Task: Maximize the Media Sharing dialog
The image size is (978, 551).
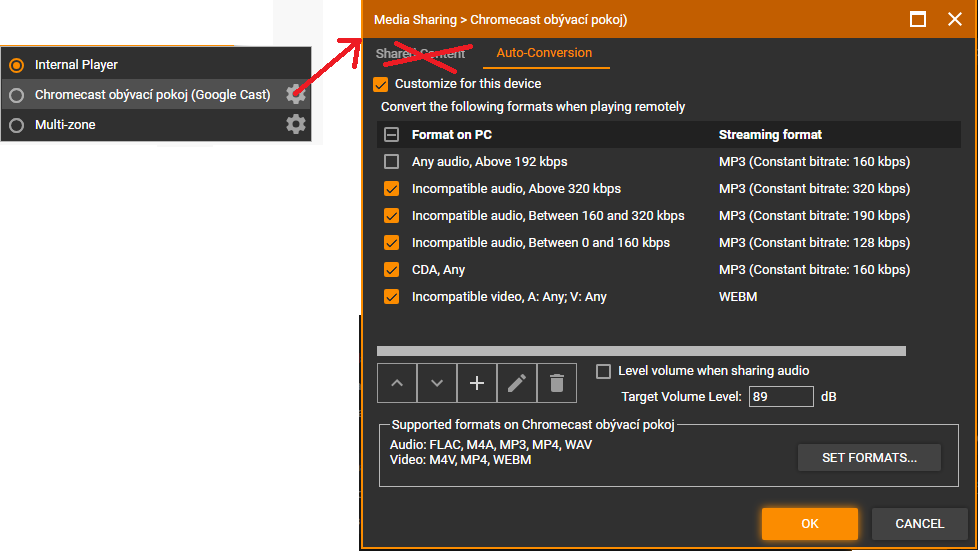Action: (917, 19)
